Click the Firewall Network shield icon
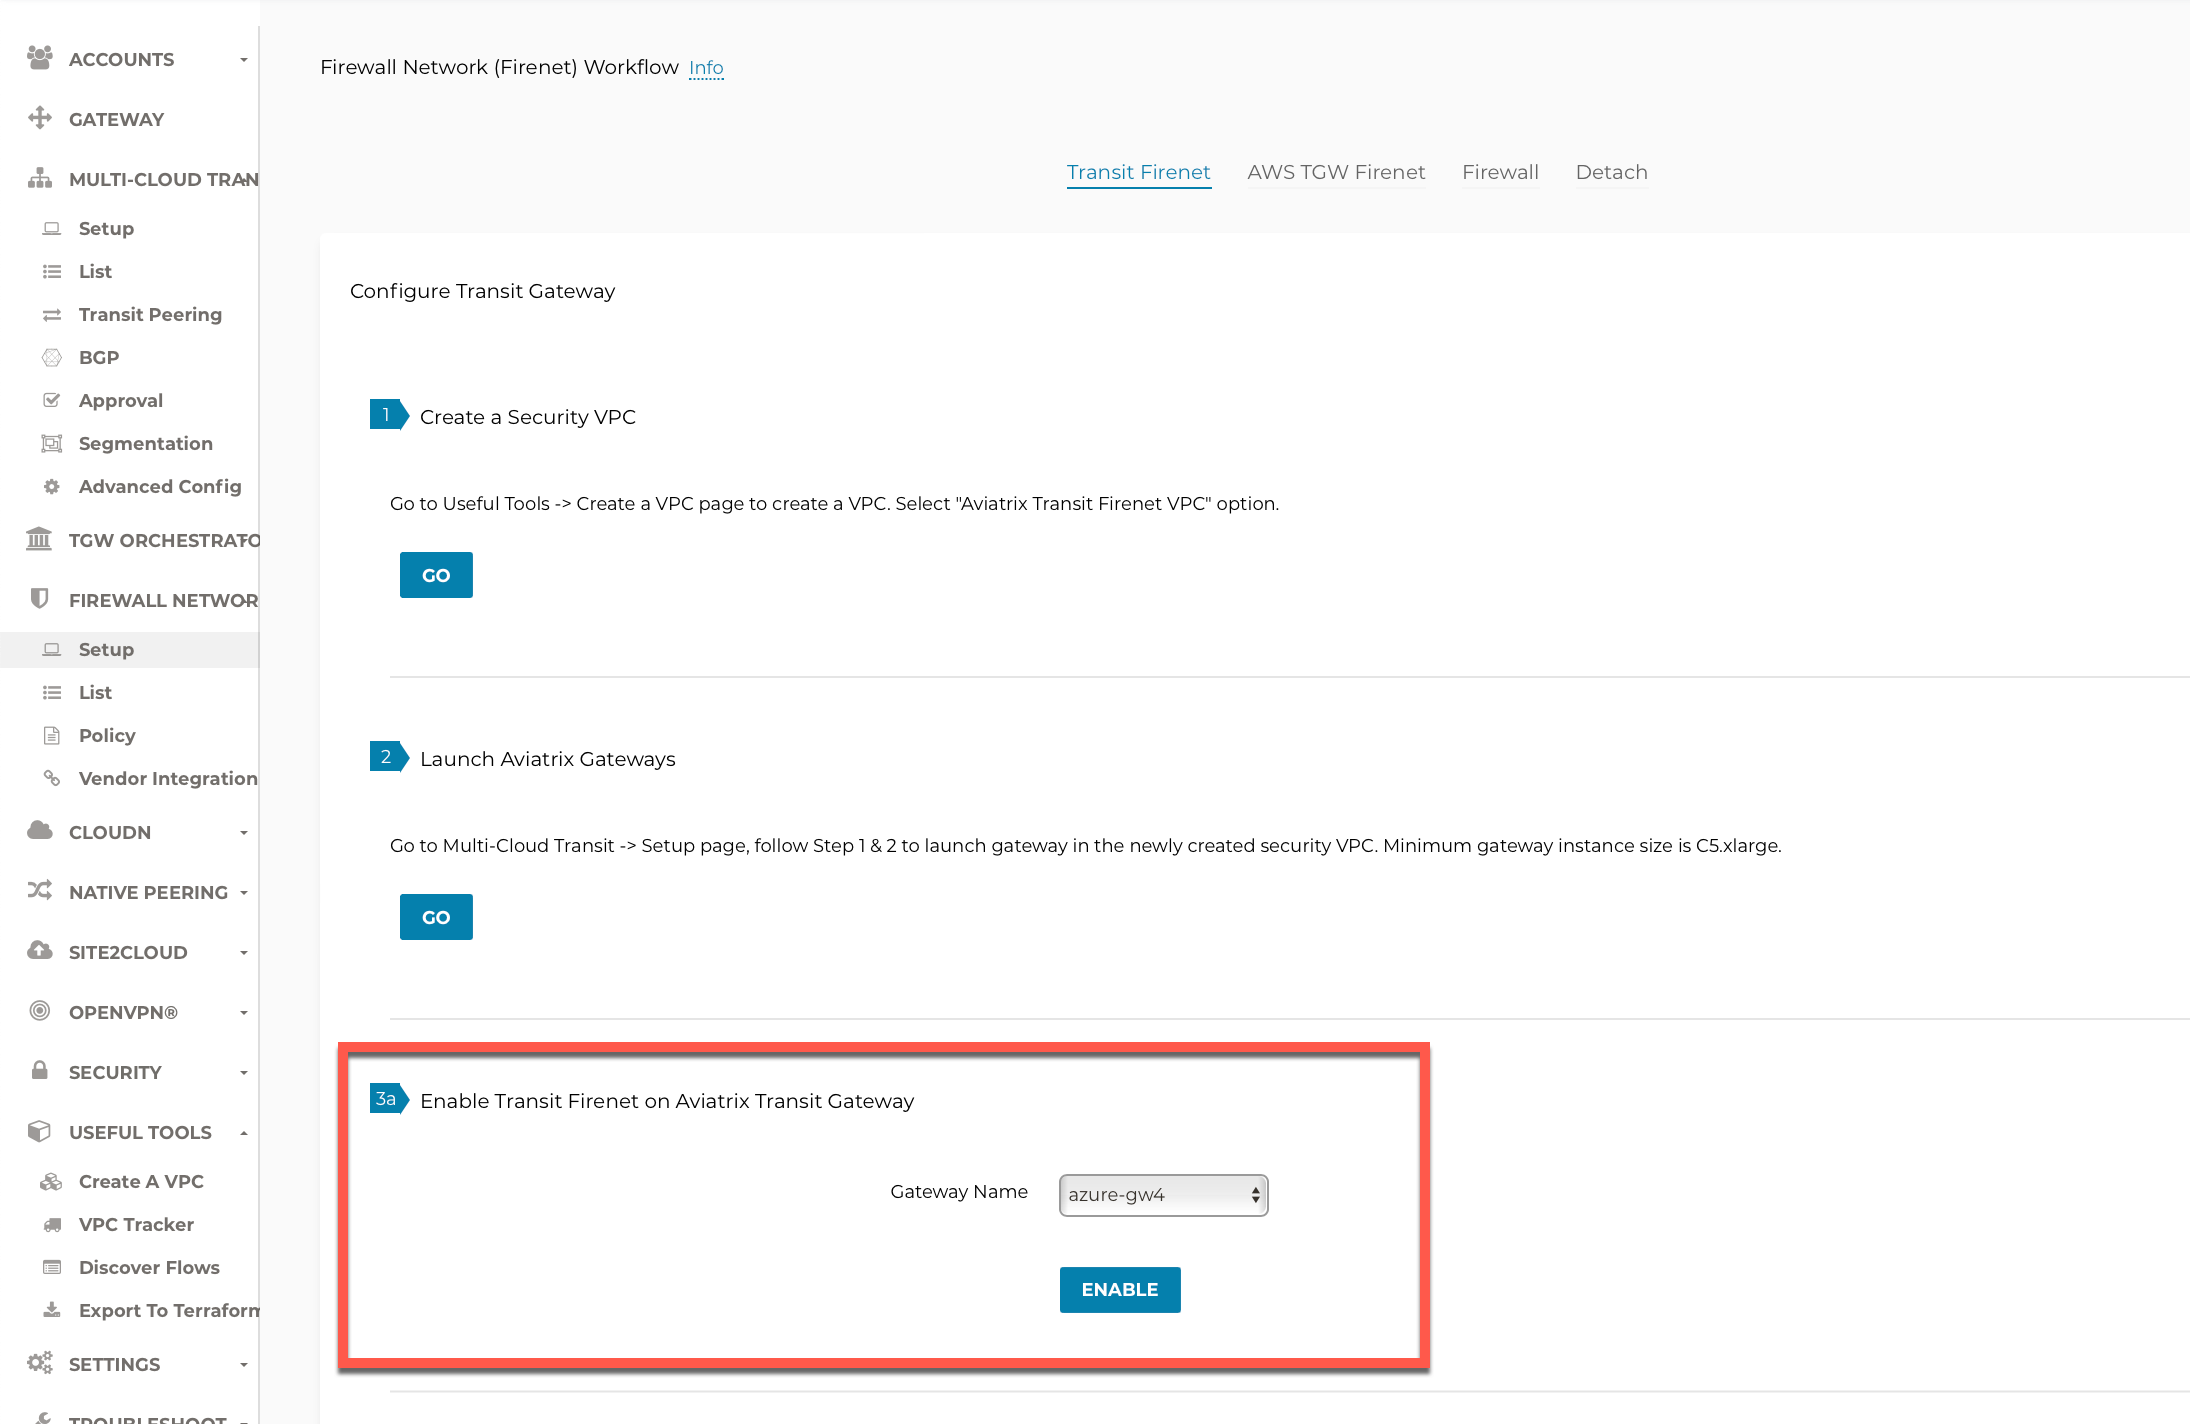Image resolution: width=2190 pixels, height=1424 pixels. pos(40,599)
